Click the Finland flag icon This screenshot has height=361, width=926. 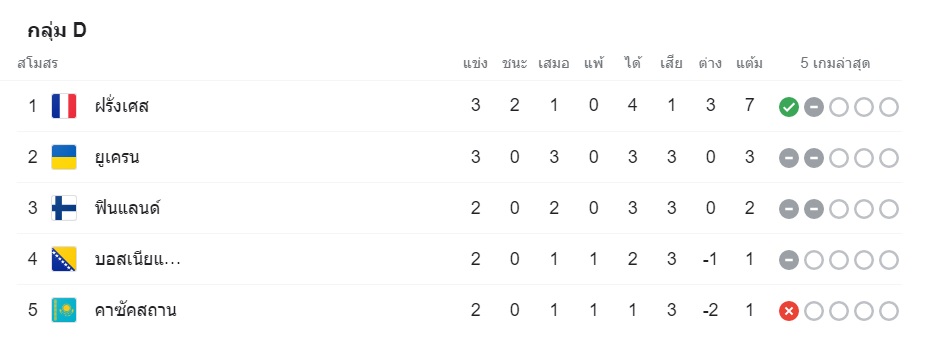coord(64,208)
